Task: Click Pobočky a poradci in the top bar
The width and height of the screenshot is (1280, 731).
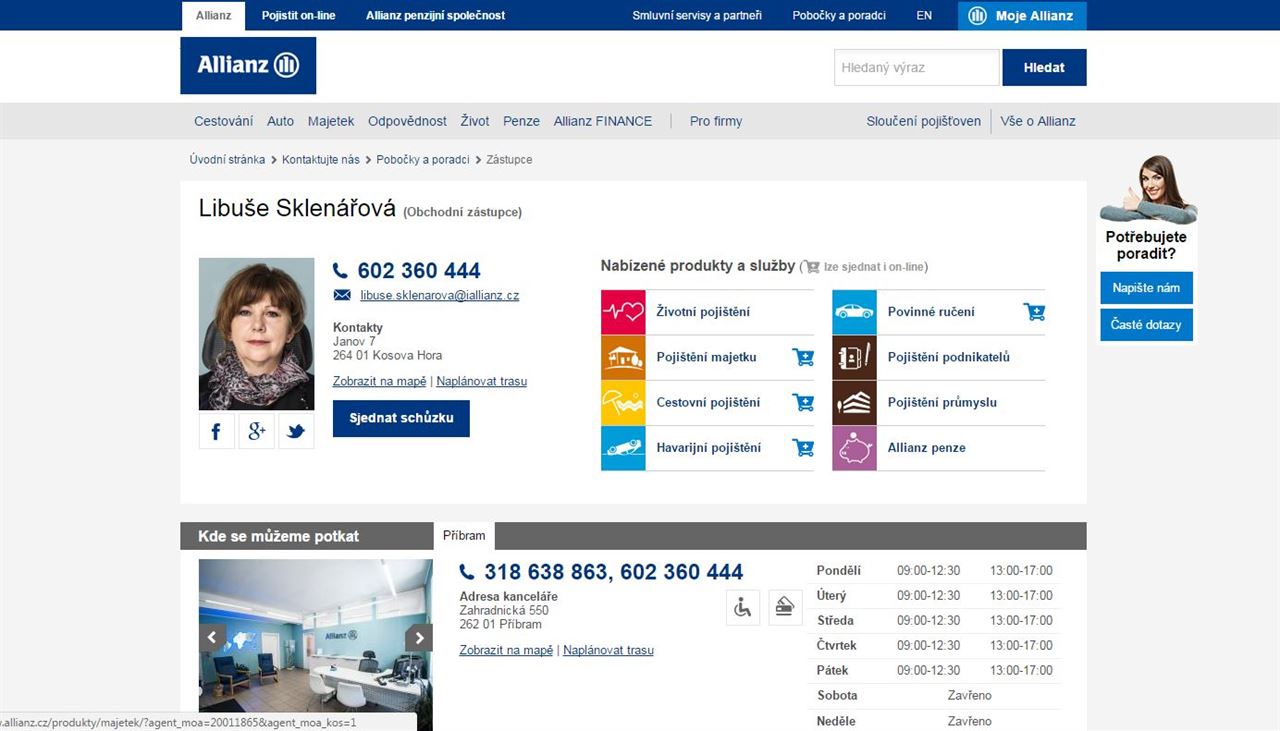Action: click(839, 16)
